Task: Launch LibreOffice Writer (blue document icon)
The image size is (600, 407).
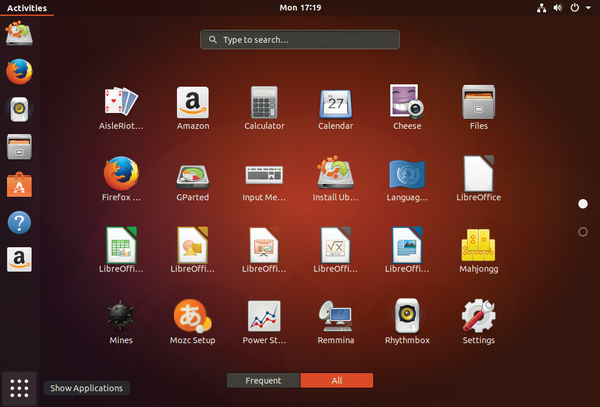Action: [407, 250]
